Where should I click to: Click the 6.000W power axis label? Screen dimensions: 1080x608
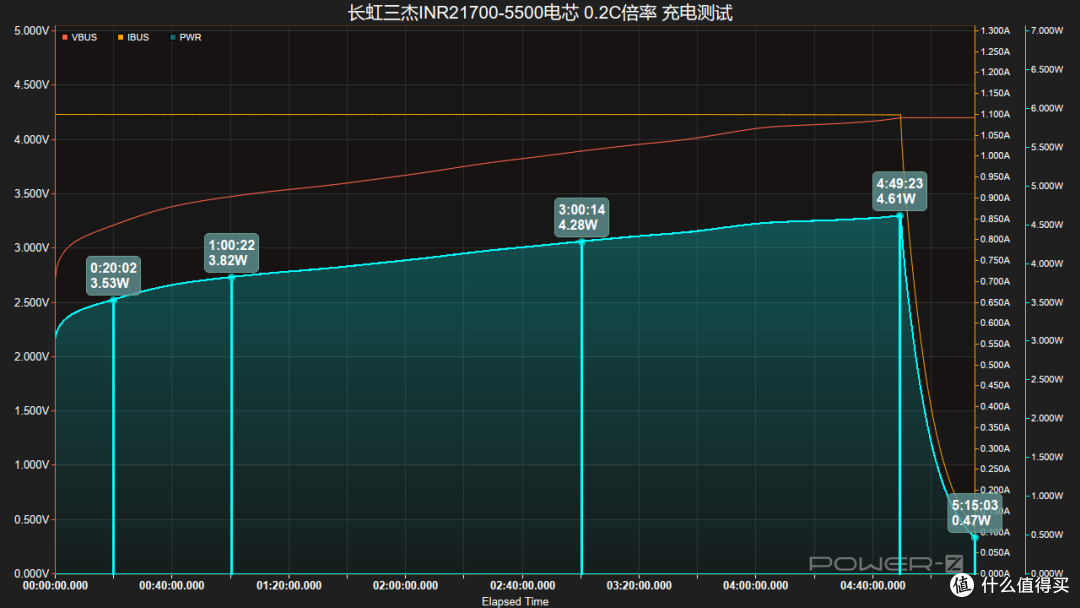[1047, 108]
